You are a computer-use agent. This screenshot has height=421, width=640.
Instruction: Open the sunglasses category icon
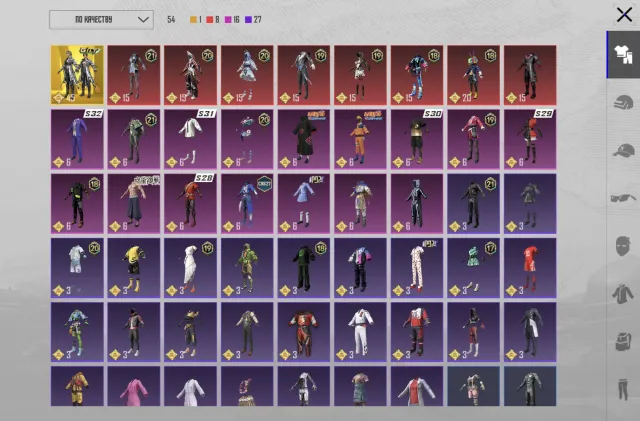point(623,198)
